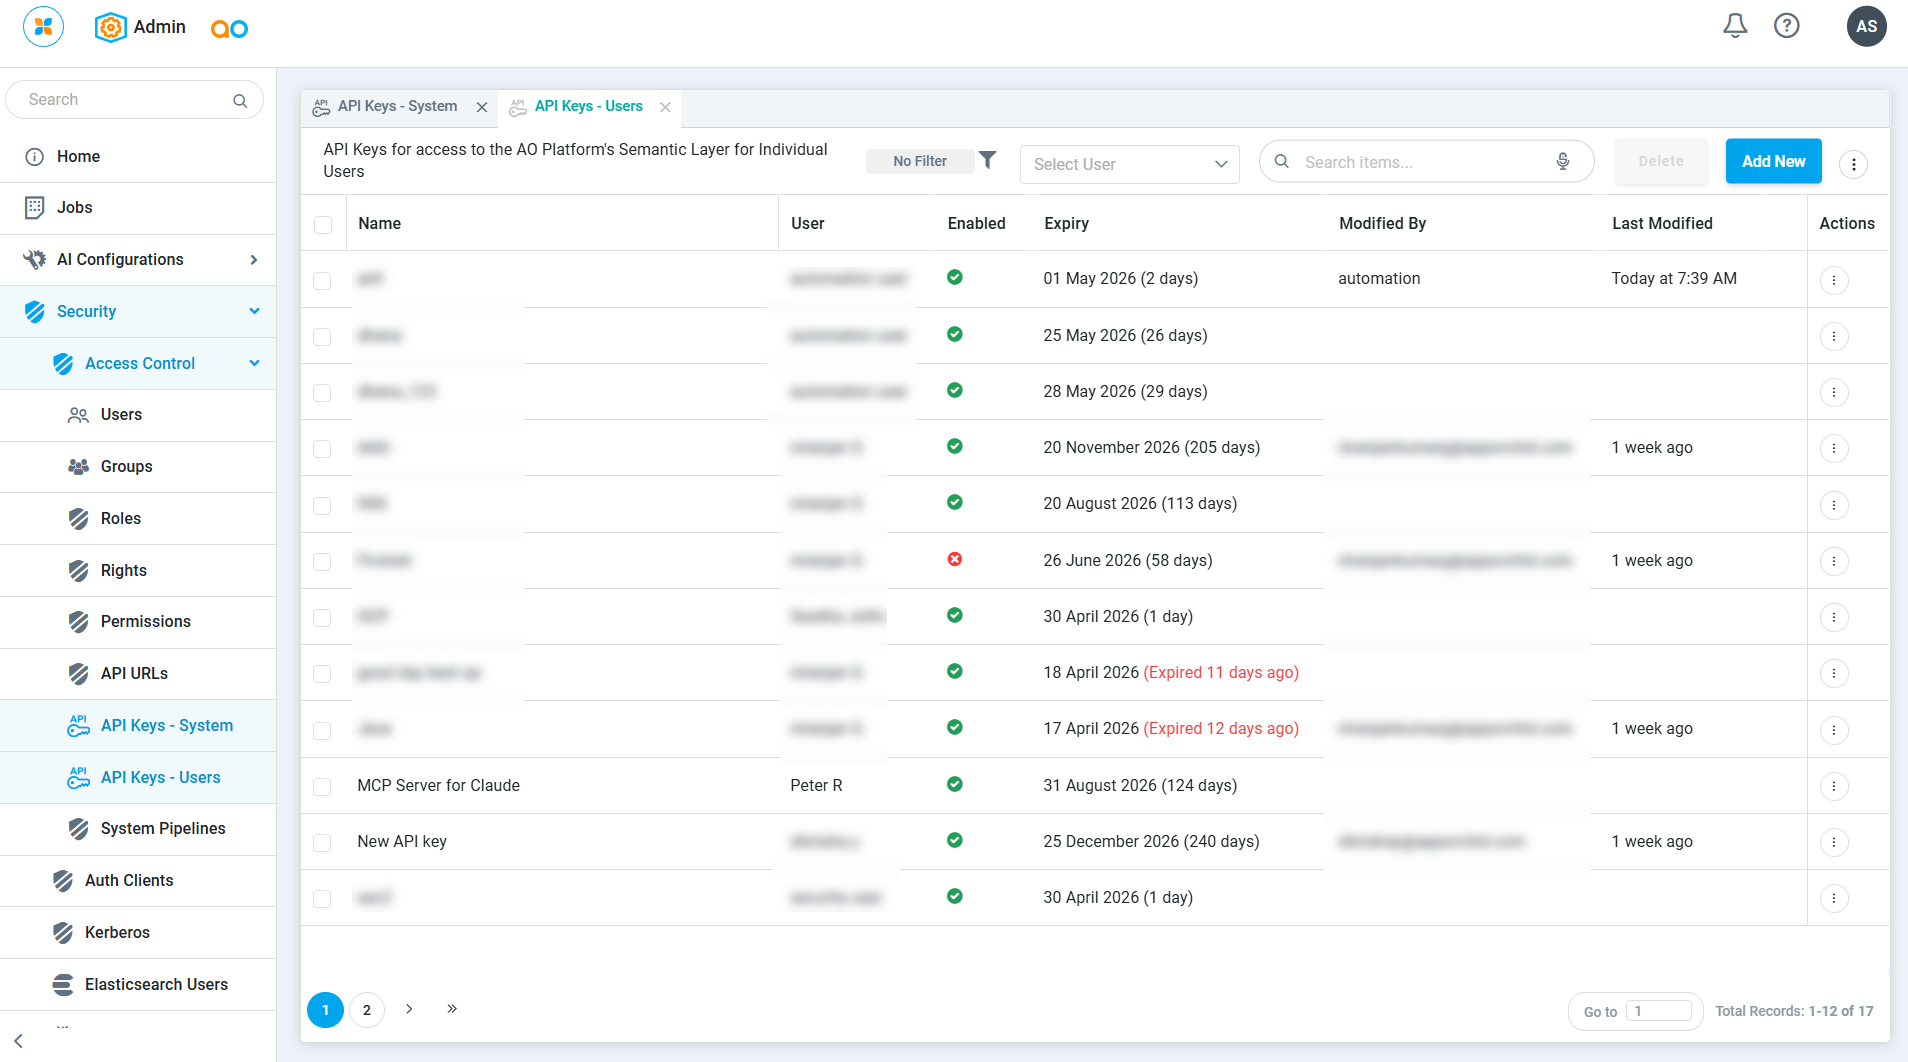
Task: Open the Select User dropdown
Action: click(1129, 164)
